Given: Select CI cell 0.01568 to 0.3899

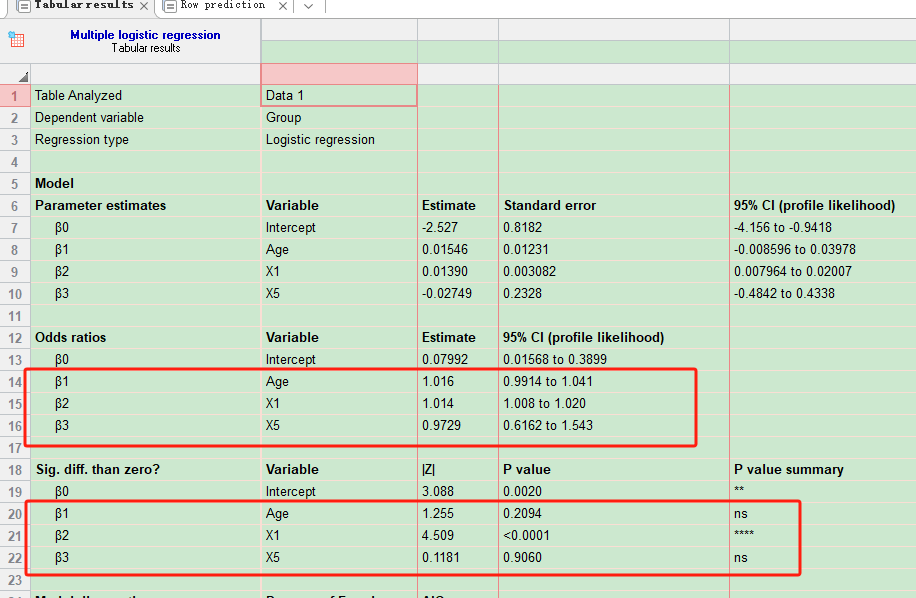Looking at the screenshot, I should coord(613,360).
